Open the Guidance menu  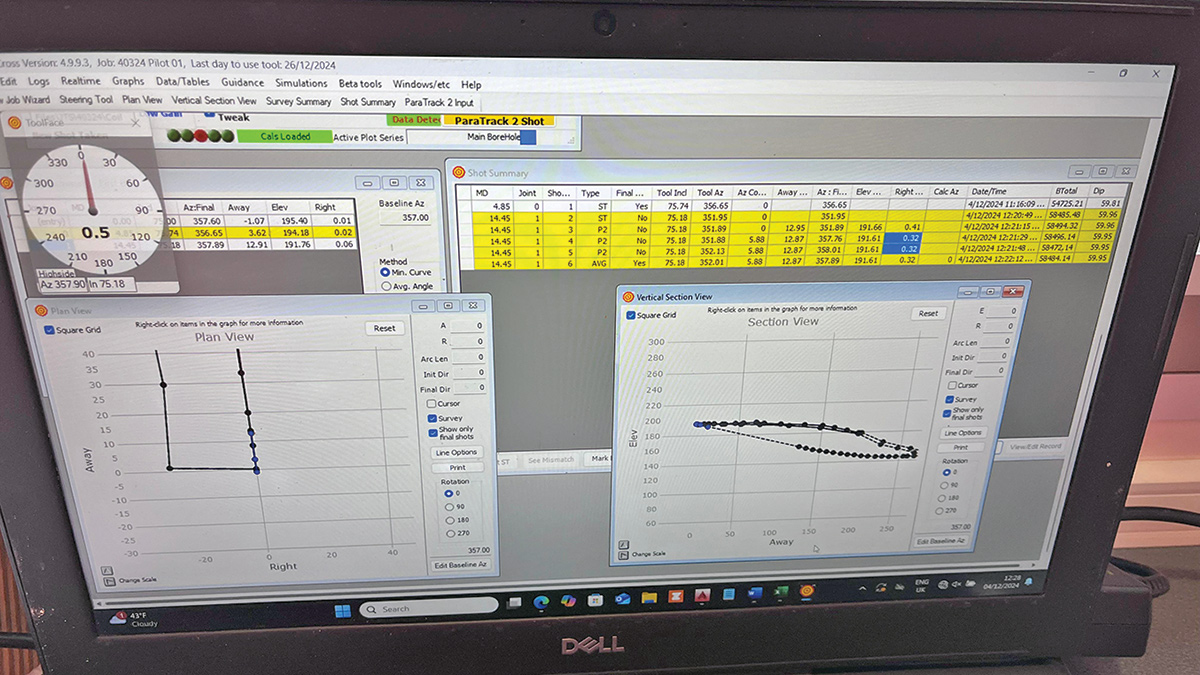(242, 83)
